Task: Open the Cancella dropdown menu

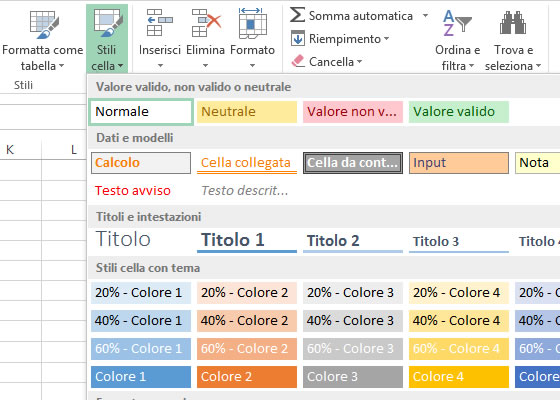Action: (327, 61)
